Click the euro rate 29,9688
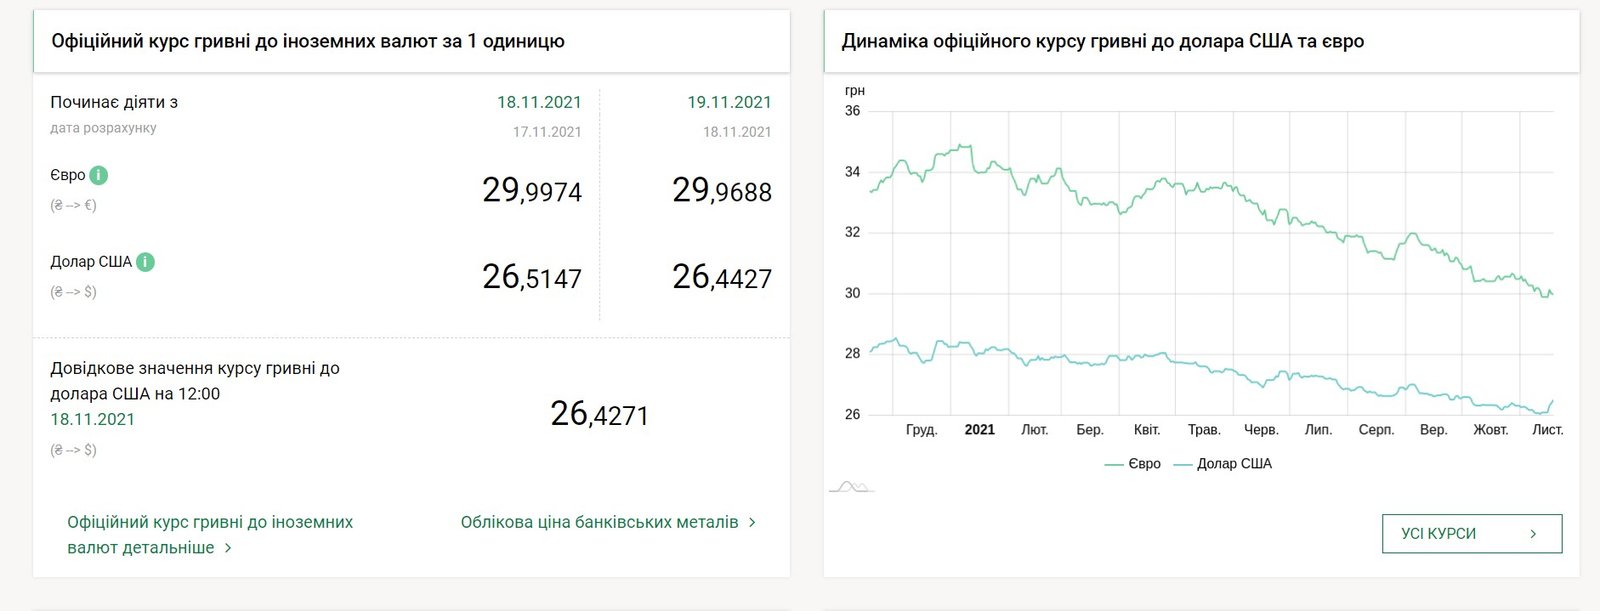This screenshot has height=611, width=1600. 722,190
